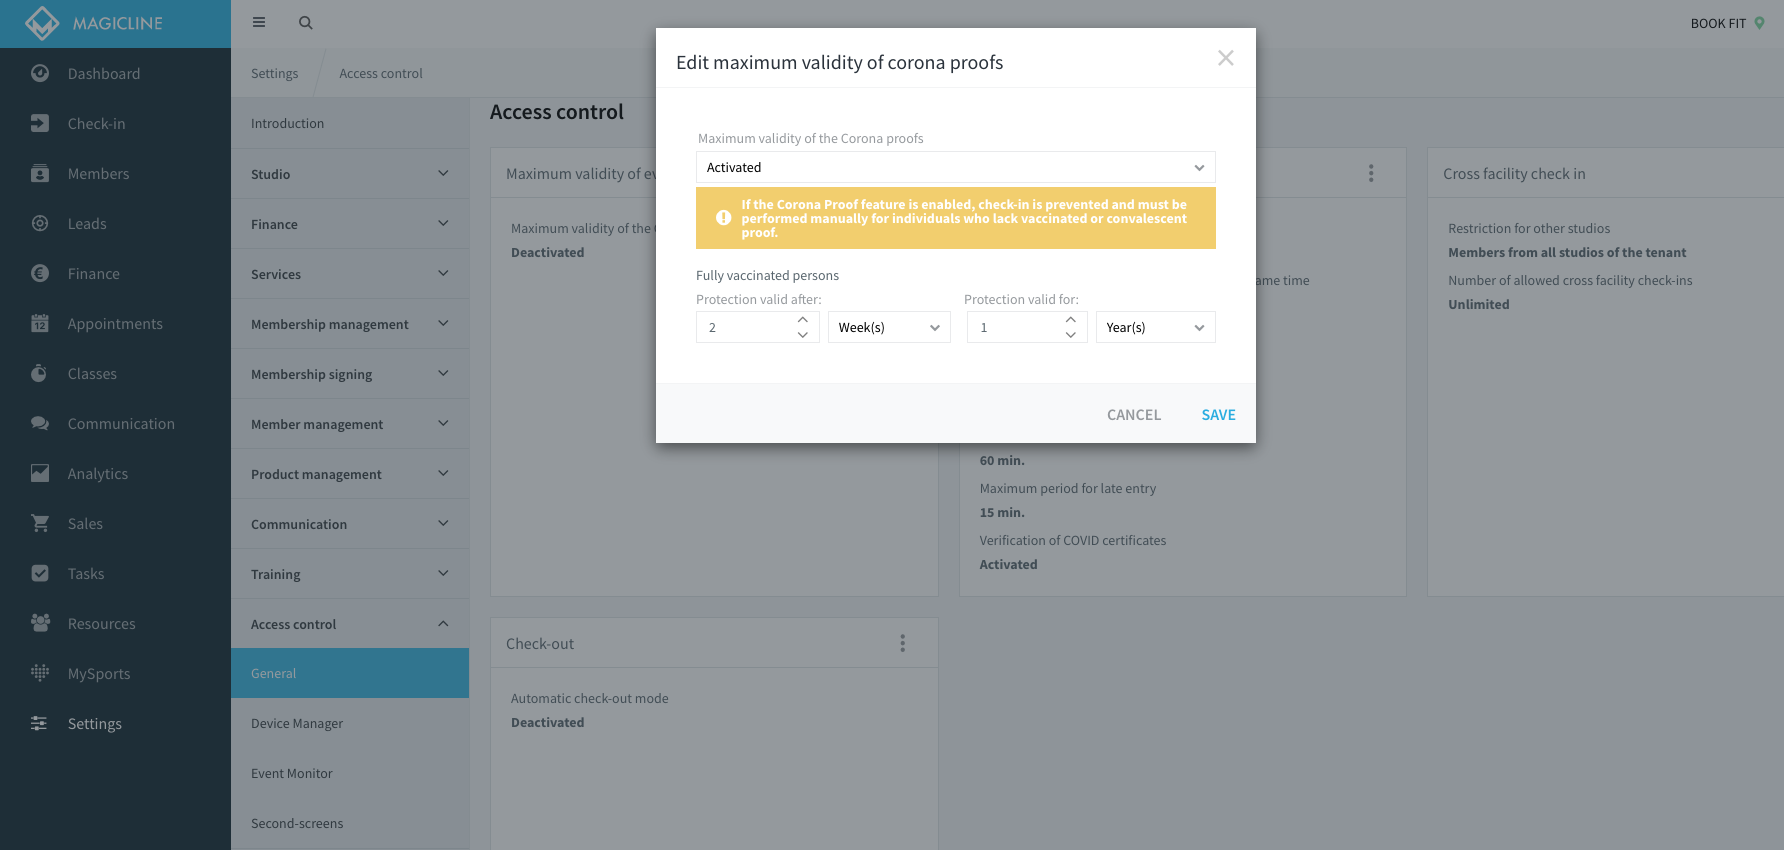This screenshot has height=850, width=1784.
Task: Click CANCEL in the dialog
Action: pyautogui.click(x=1133, y=415)
